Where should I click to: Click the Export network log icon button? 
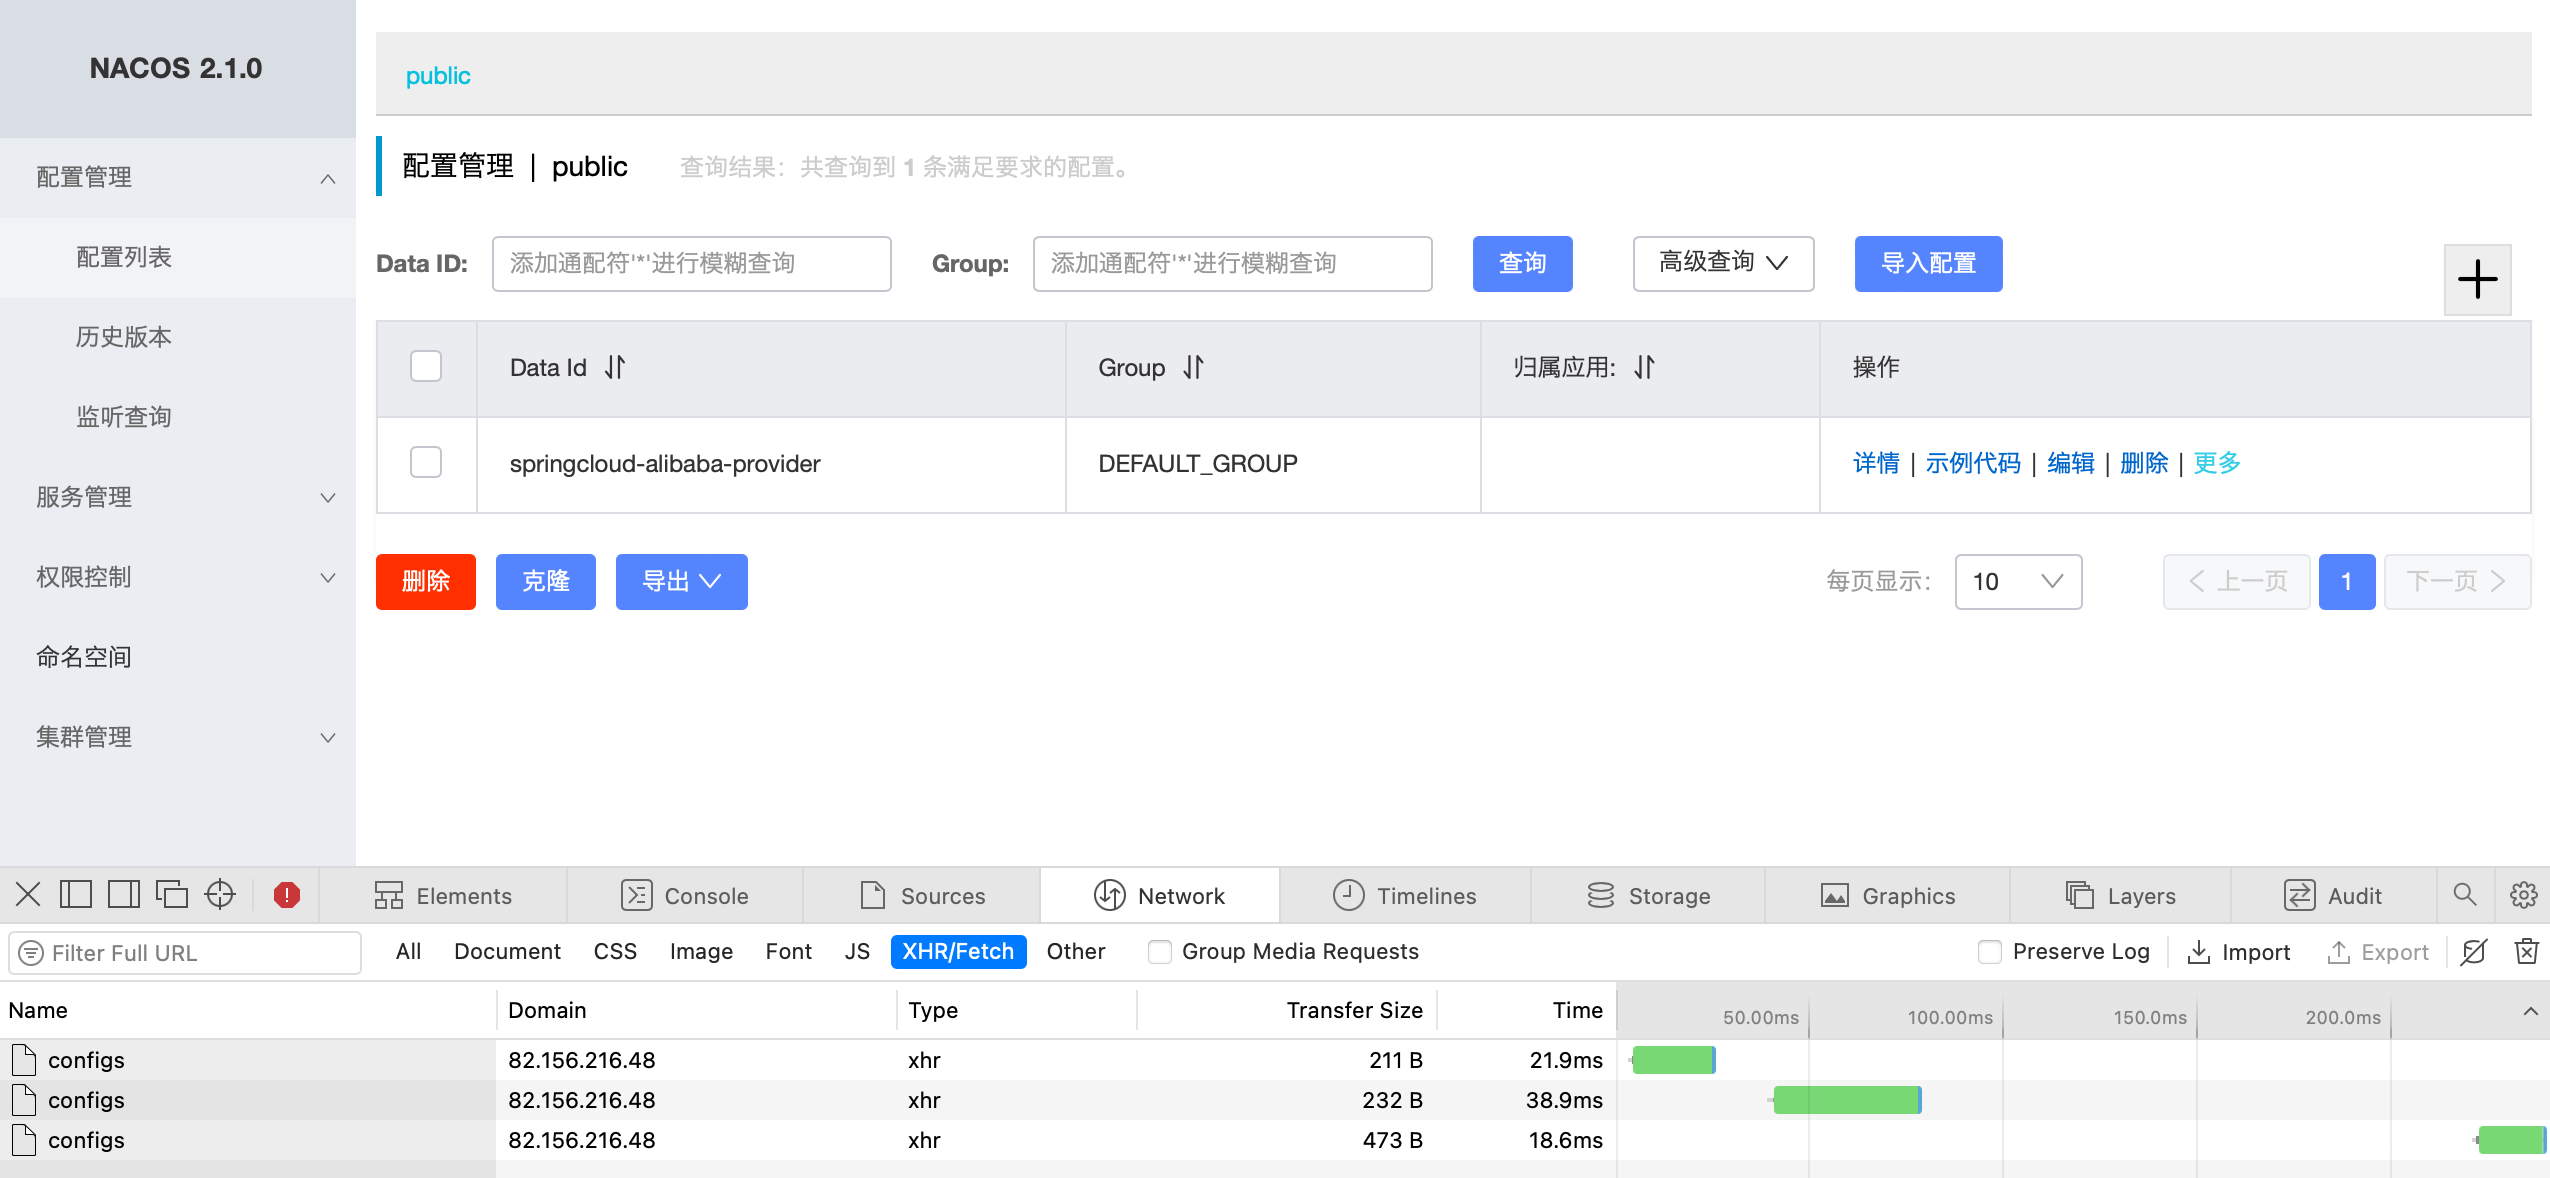(2378, 951)
